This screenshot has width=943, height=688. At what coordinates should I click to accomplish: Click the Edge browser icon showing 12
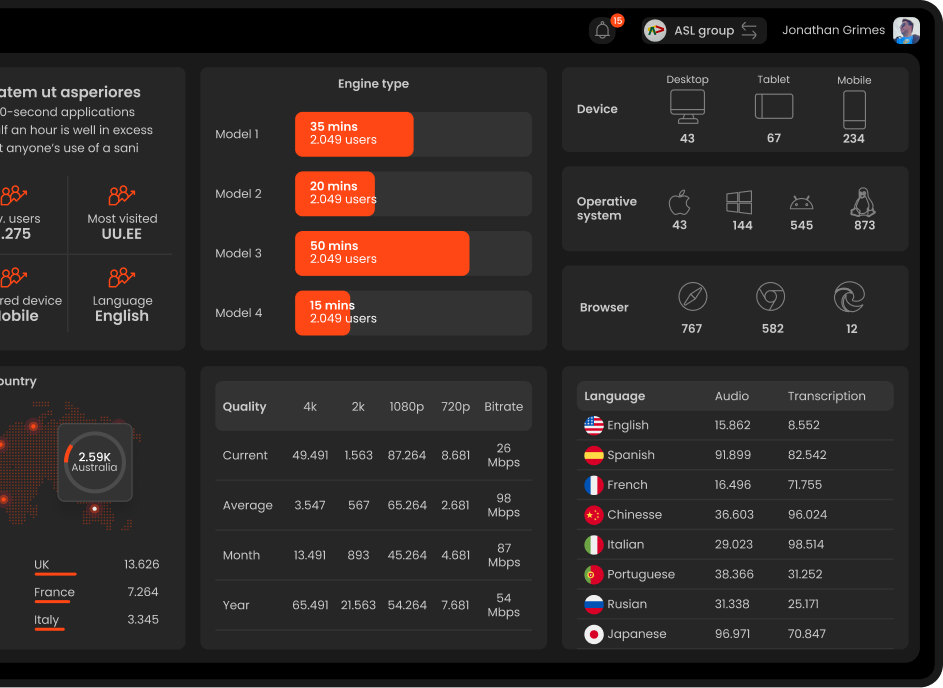pyautogui.click(x=848, y=299)
